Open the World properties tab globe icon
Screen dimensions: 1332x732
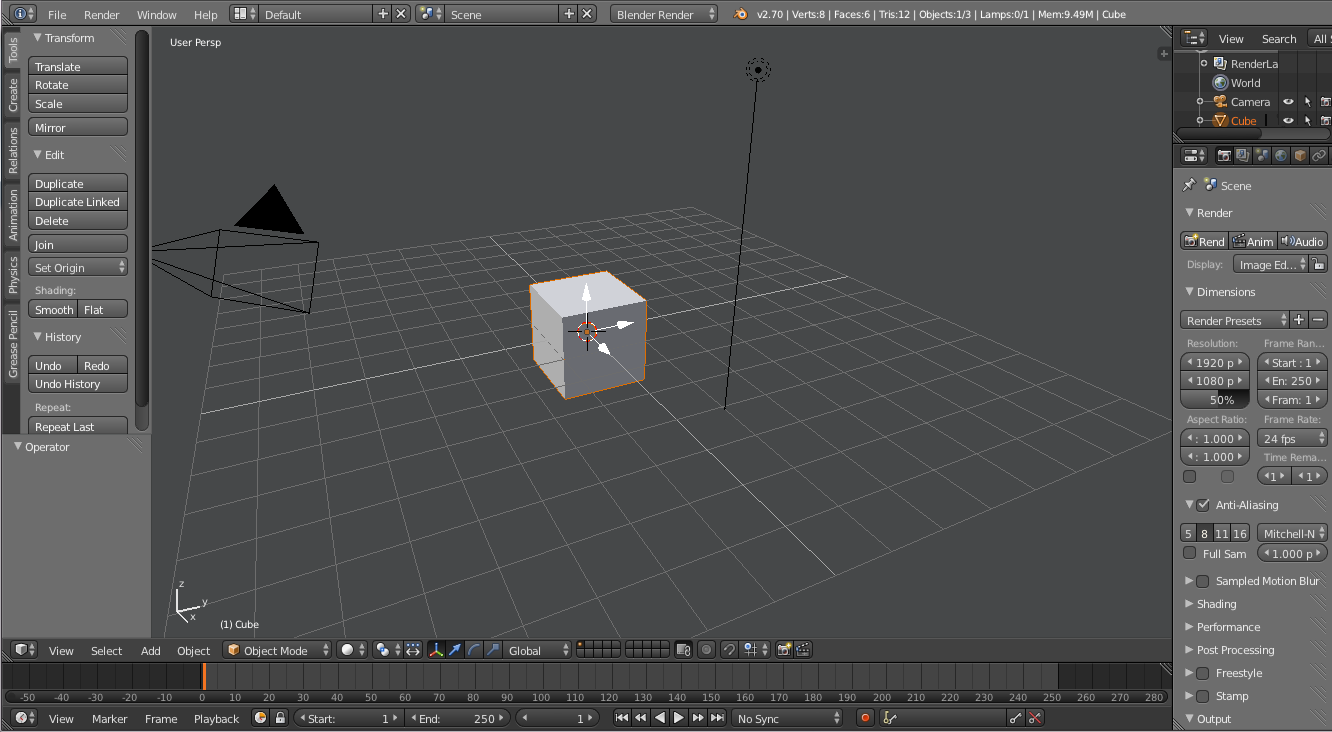pyautogui.click(x=1280, y=156)
